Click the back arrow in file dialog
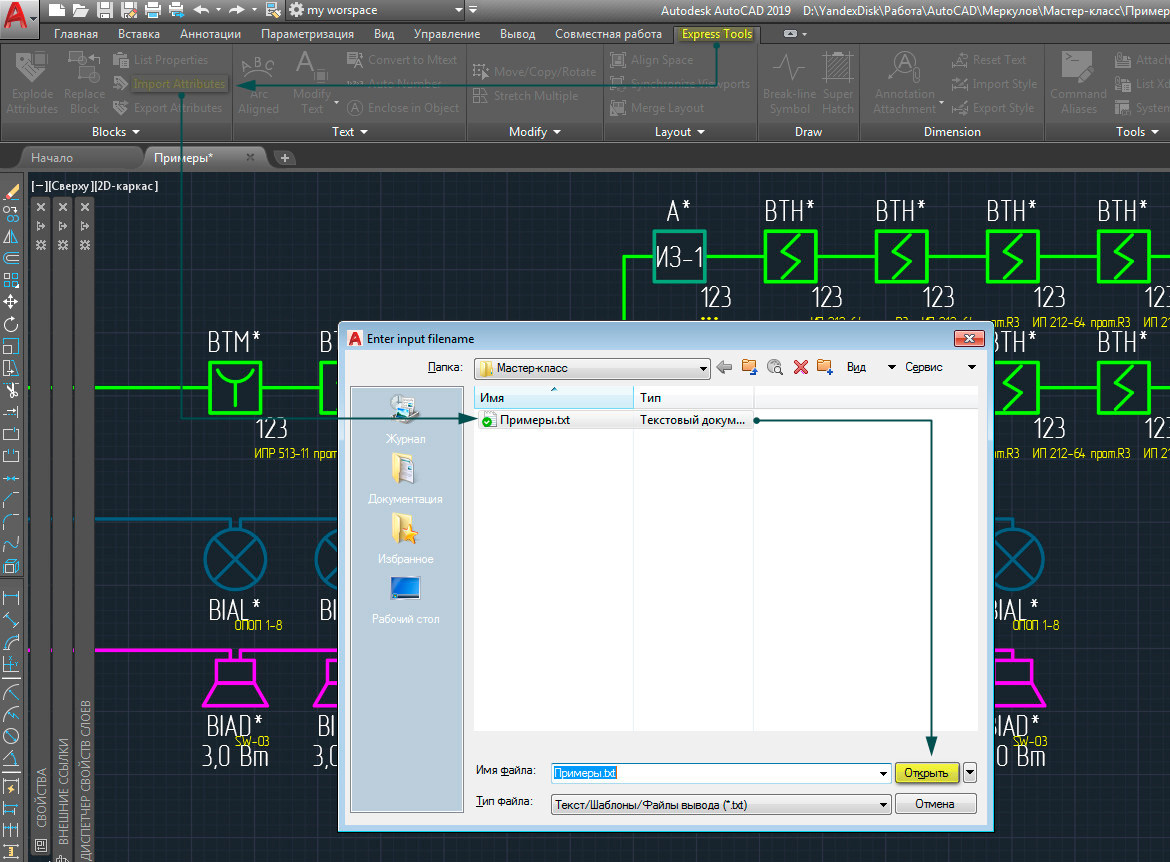The width and height of the screenshot is (1170, 862). click(x=724, y=367)
